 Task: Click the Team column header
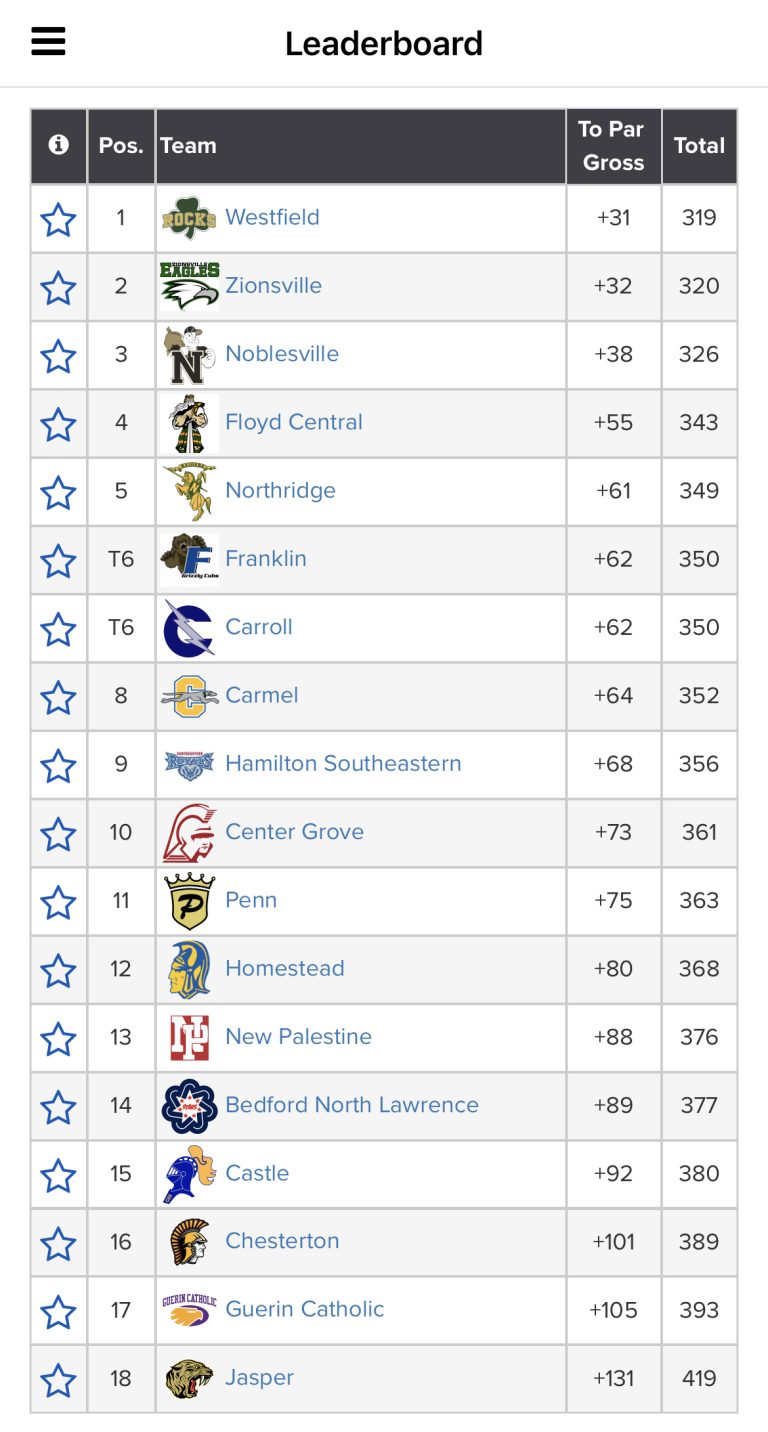pos(189,145)
